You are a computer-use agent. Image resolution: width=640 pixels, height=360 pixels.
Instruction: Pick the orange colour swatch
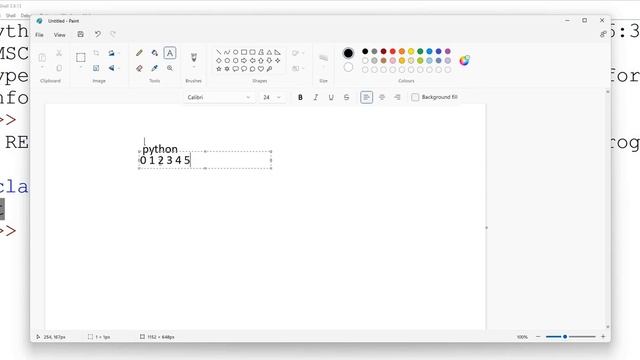pyautogui.click(x=402, y=51)
